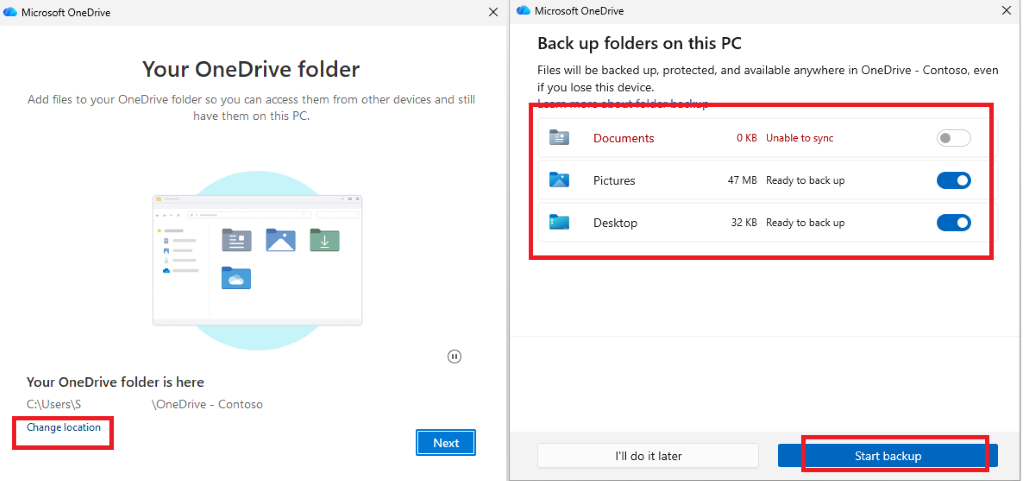Click the 32 KB size value
The width and height of the screenshot is (1024, 481).
(x=744, y=223)
